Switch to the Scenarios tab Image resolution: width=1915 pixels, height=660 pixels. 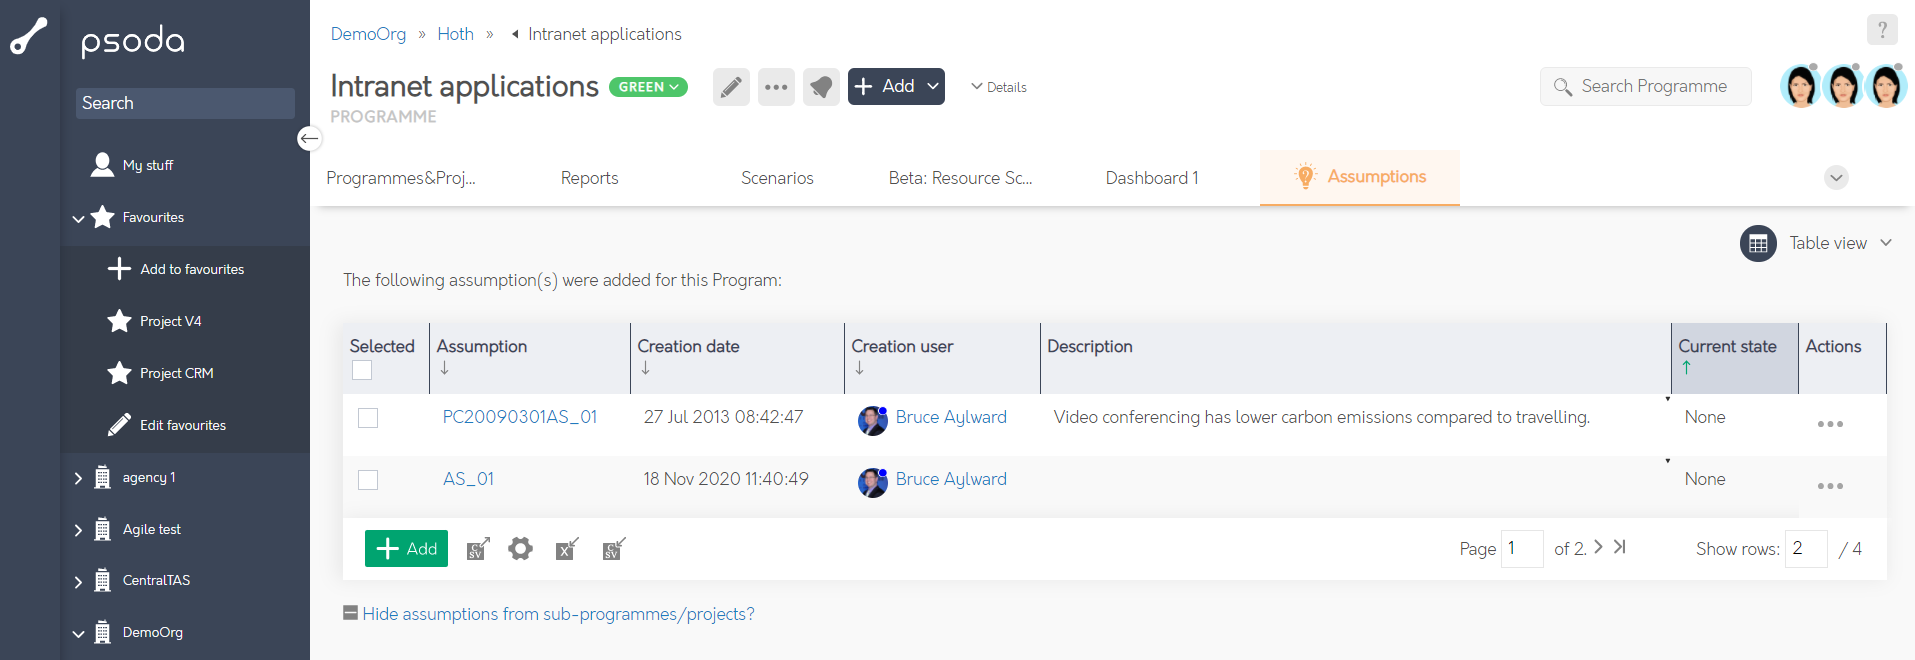tap(776, 178)
